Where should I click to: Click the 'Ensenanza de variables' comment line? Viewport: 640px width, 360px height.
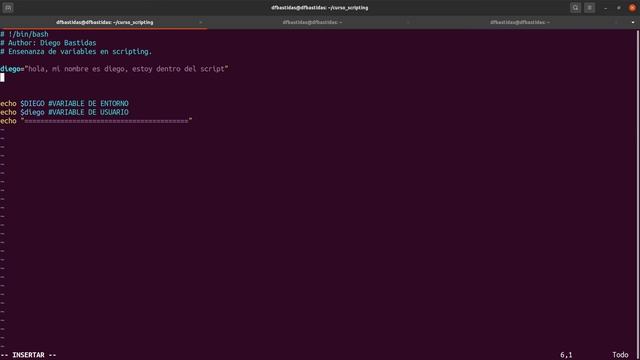click(76, 52)
